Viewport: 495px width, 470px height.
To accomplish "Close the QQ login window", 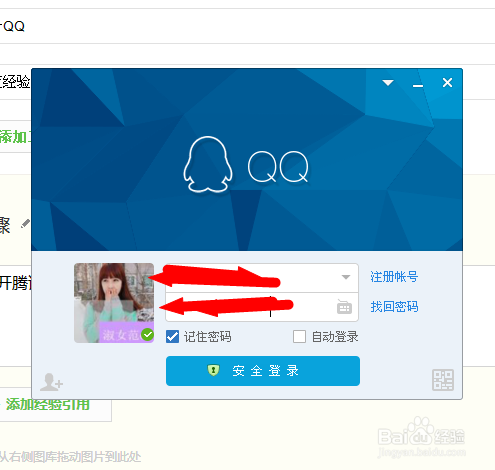I will pyautogui.click(x=447, y=82).
